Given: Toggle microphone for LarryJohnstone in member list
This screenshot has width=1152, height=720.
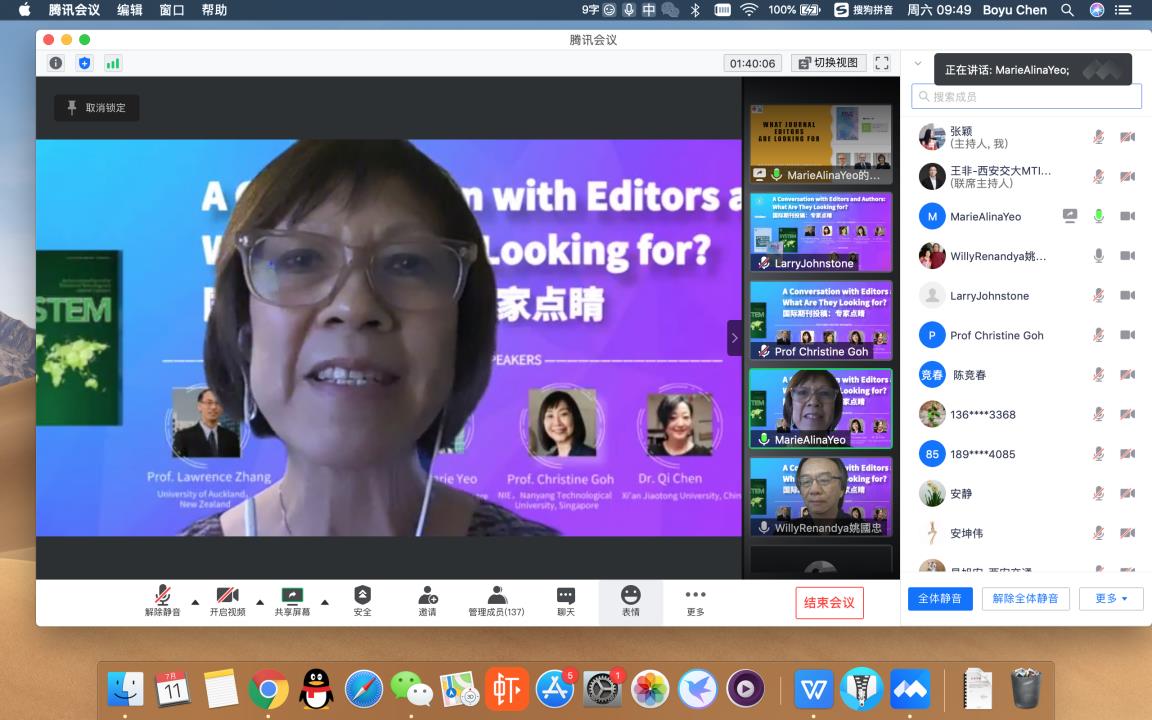Looking at the screenshot, I should [x=1098, y=296].
